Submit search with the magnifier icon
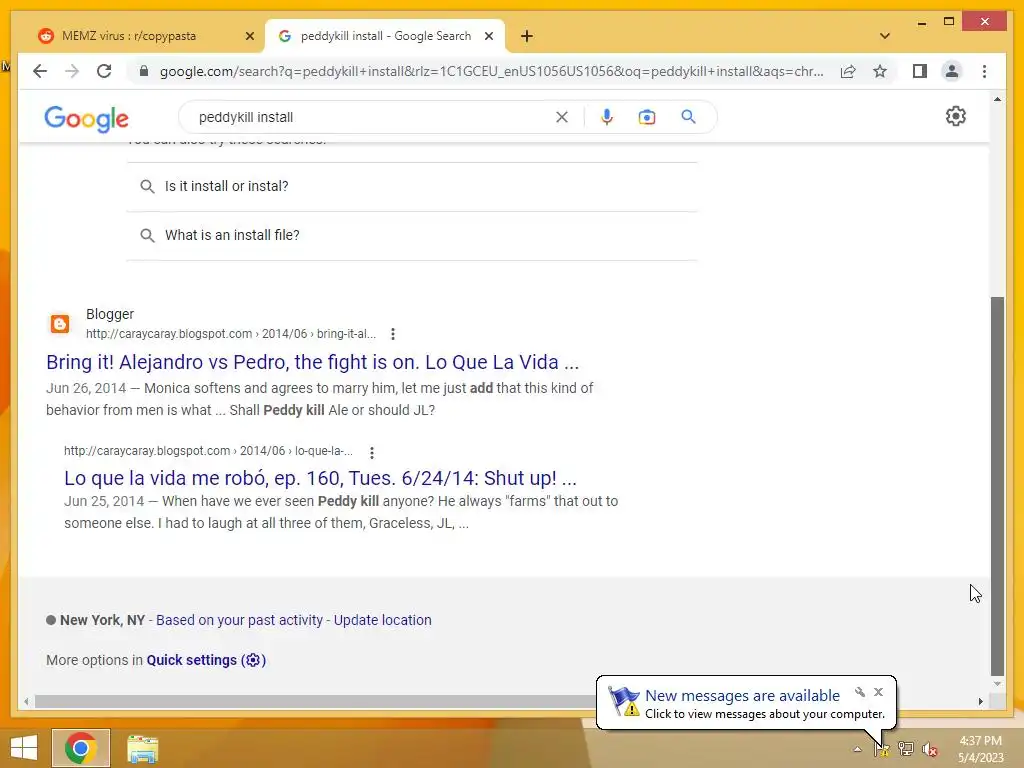 click(x=688, y=117)
